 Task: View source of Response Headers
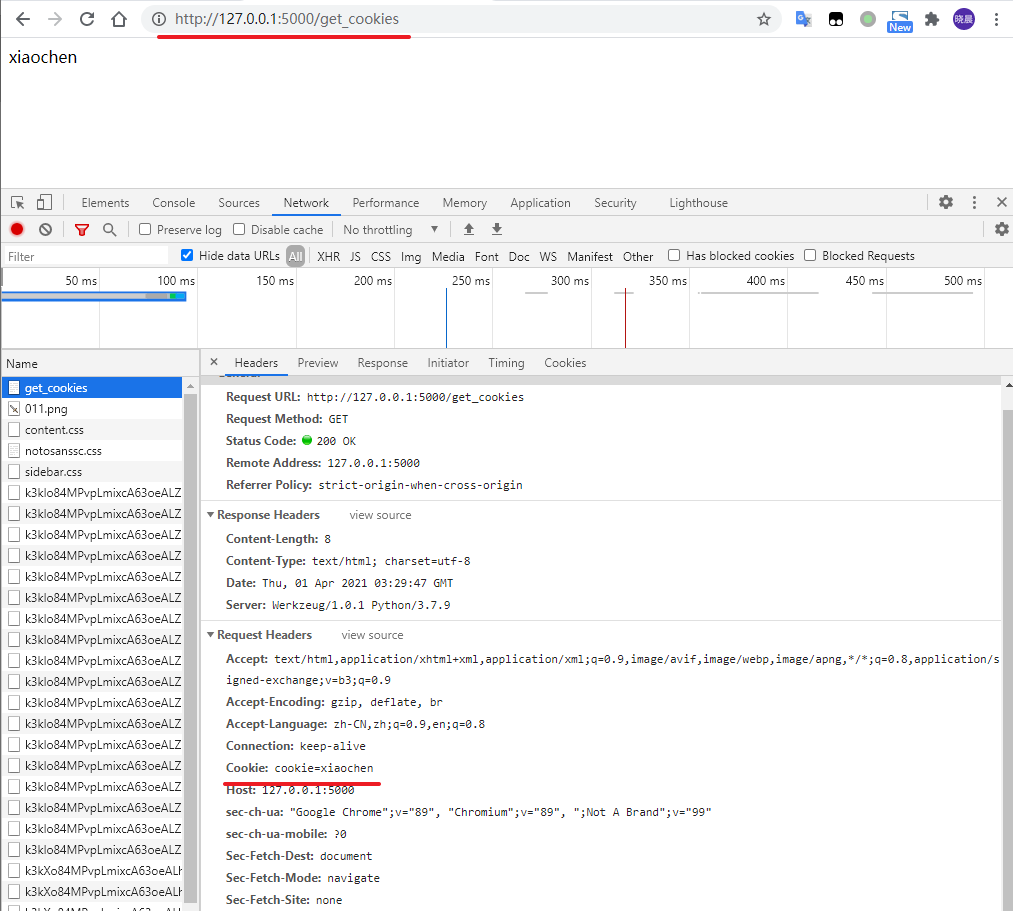click(381, 515)
